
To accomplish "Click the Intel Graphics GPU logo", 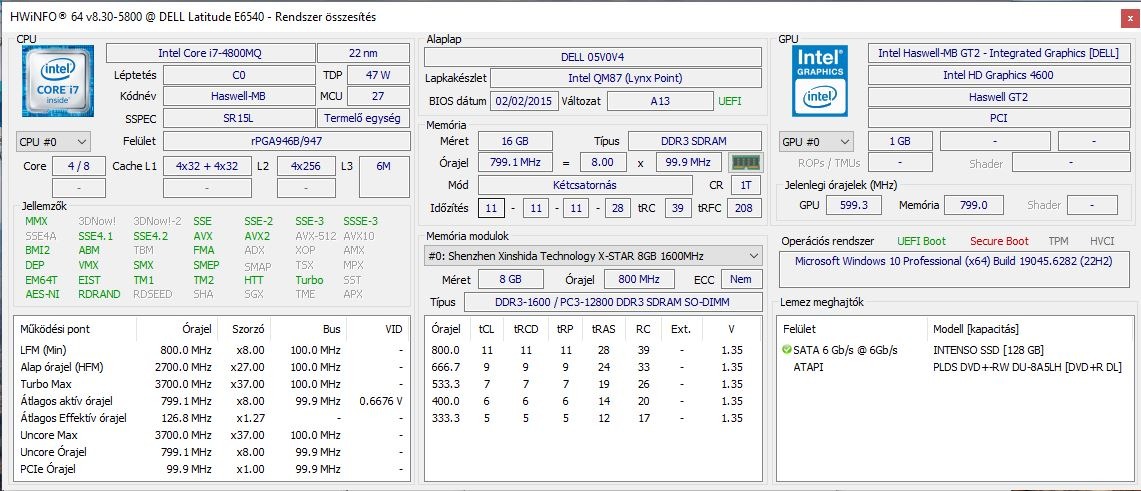I will [820, 81].
